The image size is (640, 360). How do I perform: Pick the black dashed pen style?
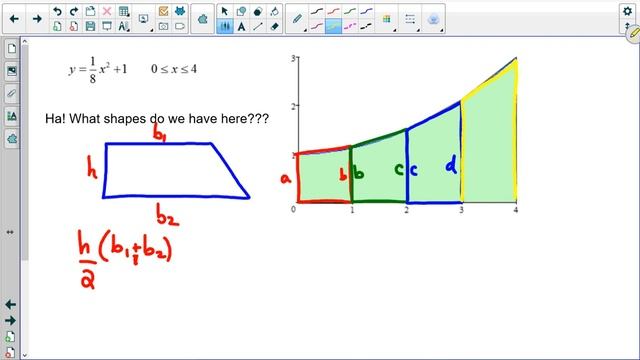(366, 27)
